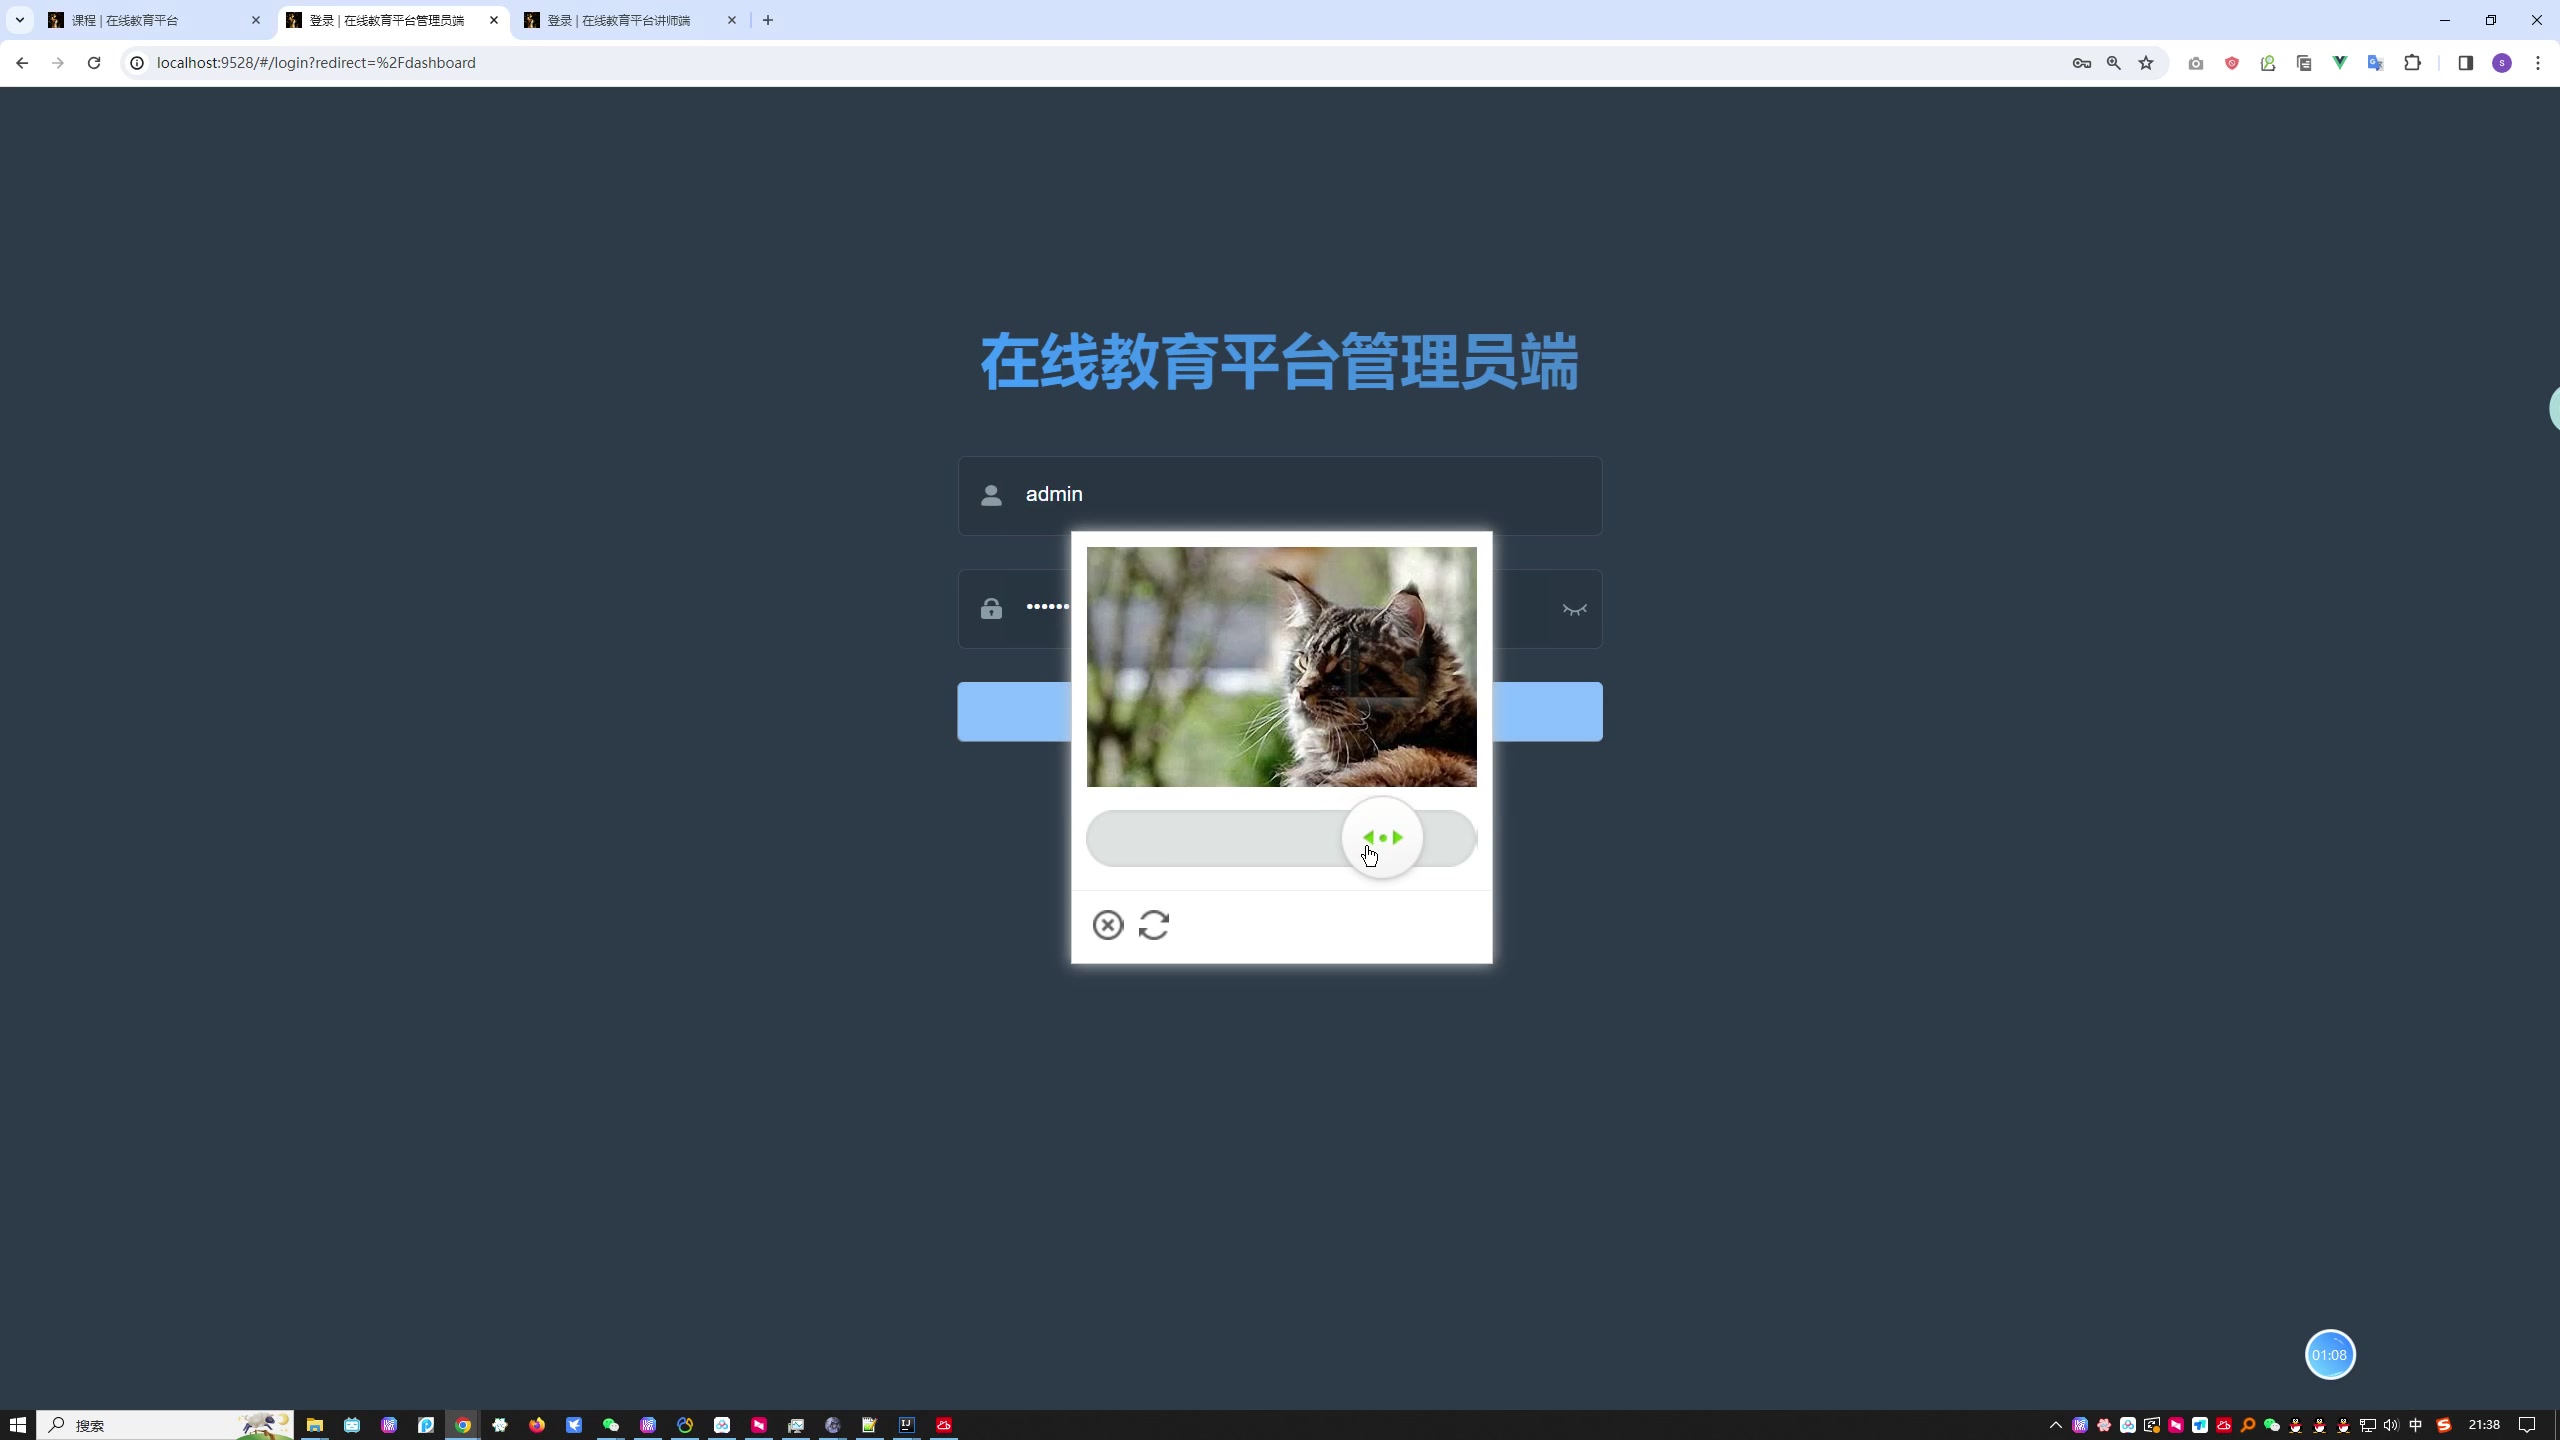Open Bilibili app on taskbar

click(352, 1425)
